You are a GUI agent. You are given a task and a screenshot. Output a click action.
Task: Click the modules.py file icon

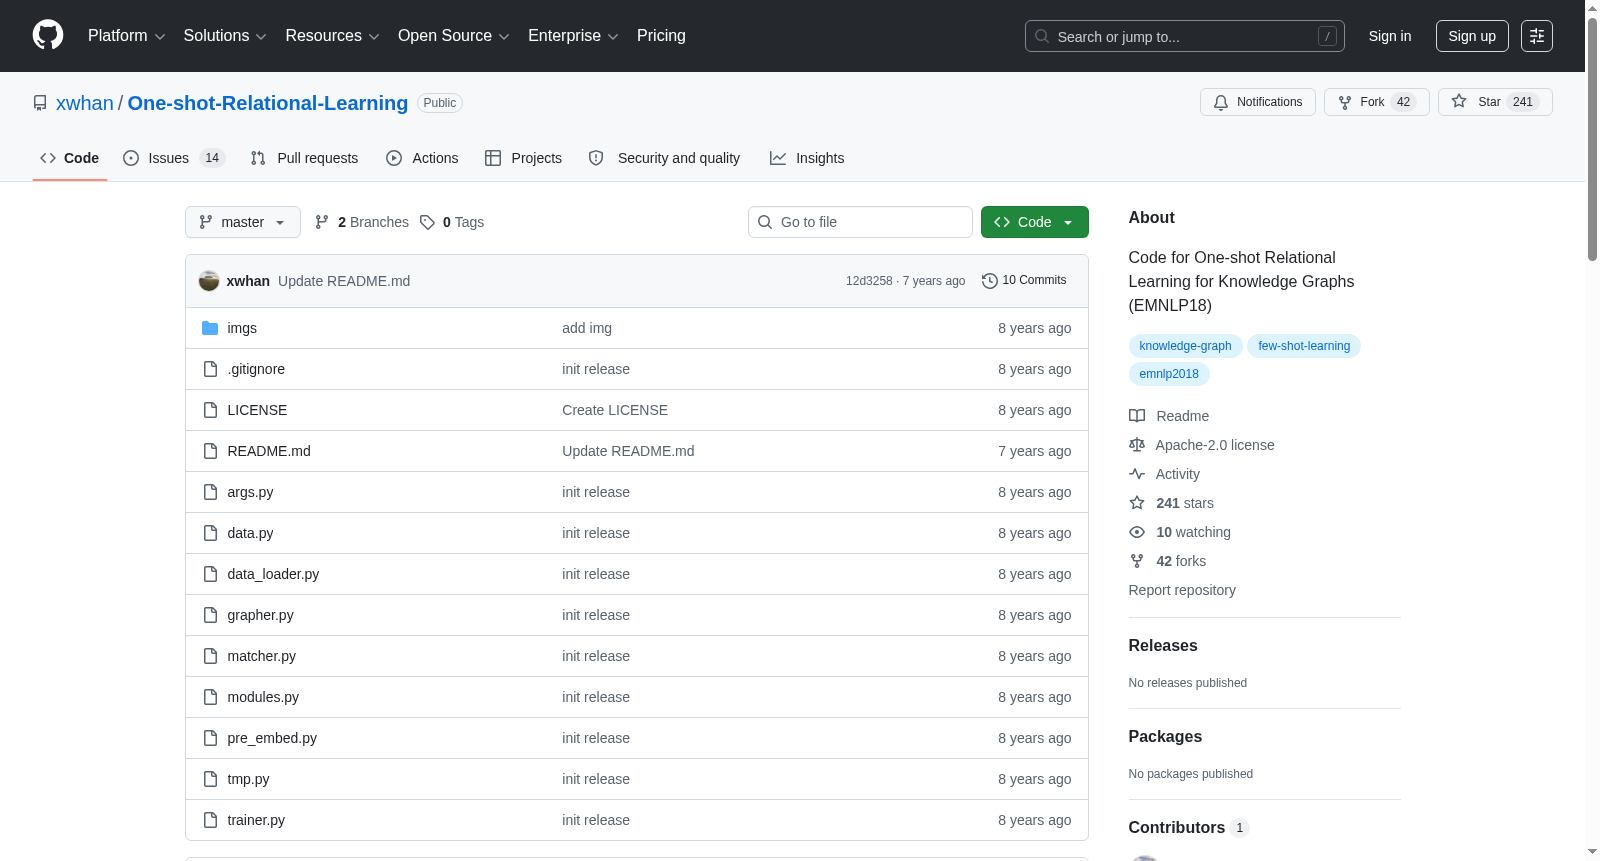pyautogui.click(x=210, y=697)
